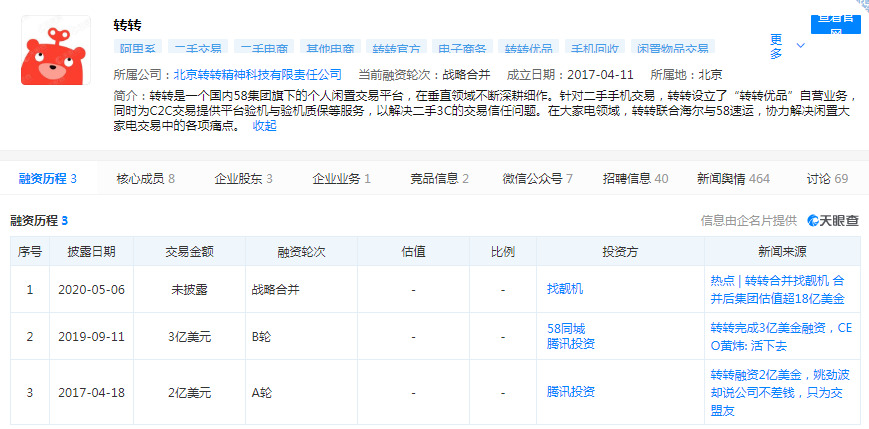Switch to the 讨论 tab
The height and width of the screenshot is (429, 869).
click(x=827, y=178)
